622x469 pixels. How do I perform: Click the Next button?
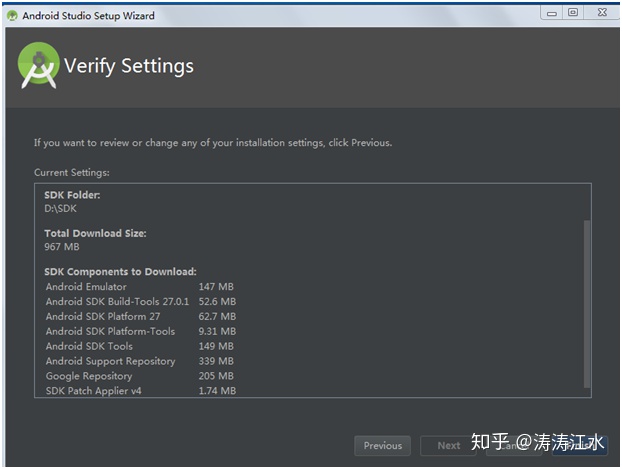(x=448, y=446)
